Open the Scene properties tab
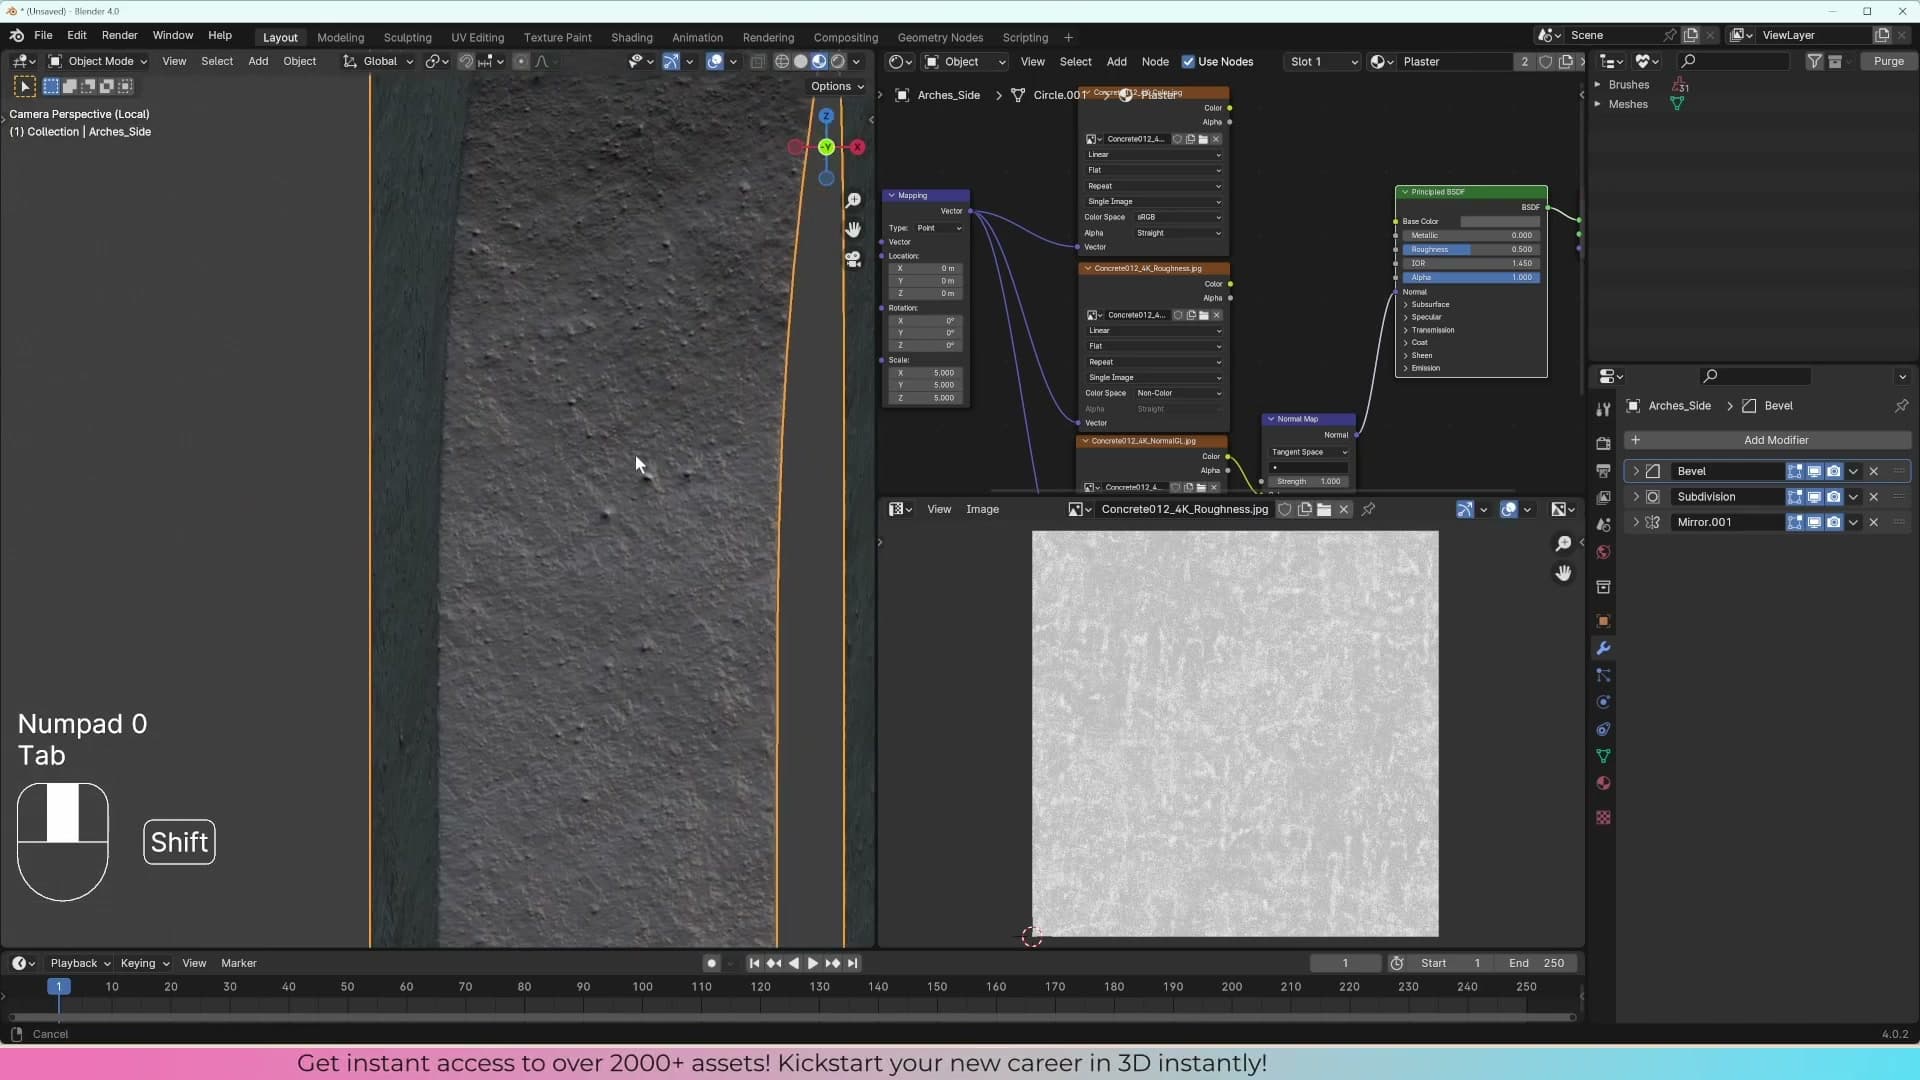 coord(1603,524)
